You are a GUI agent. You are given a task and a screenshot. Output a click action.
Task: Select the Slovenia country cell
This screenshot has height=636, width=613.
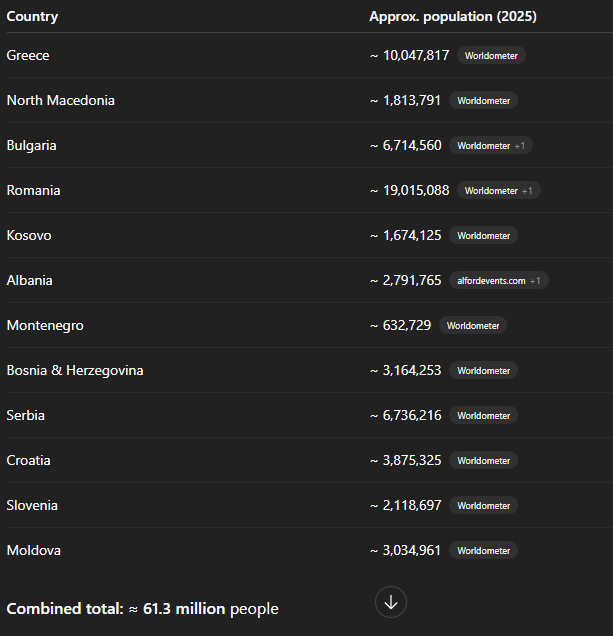[32, 506]
